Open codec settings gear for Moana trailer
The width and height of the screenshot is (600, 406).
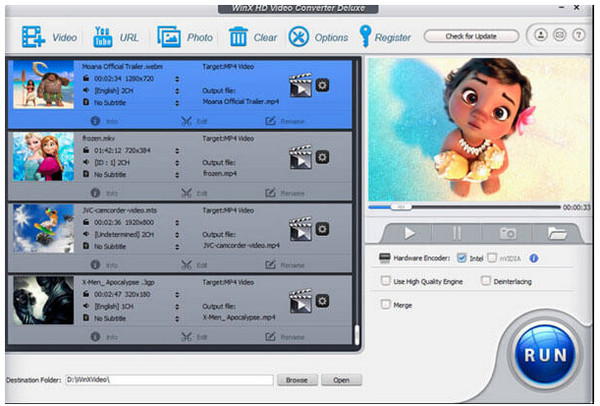322,85
